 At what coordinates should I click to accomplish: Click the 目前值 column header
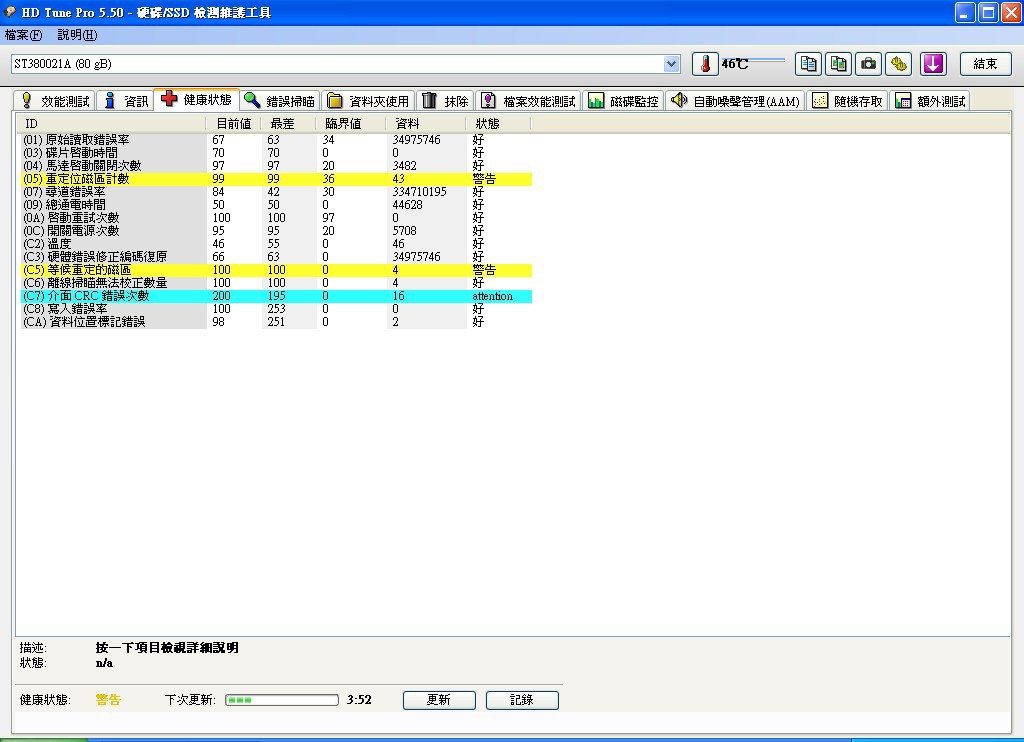tap(233, 123)
